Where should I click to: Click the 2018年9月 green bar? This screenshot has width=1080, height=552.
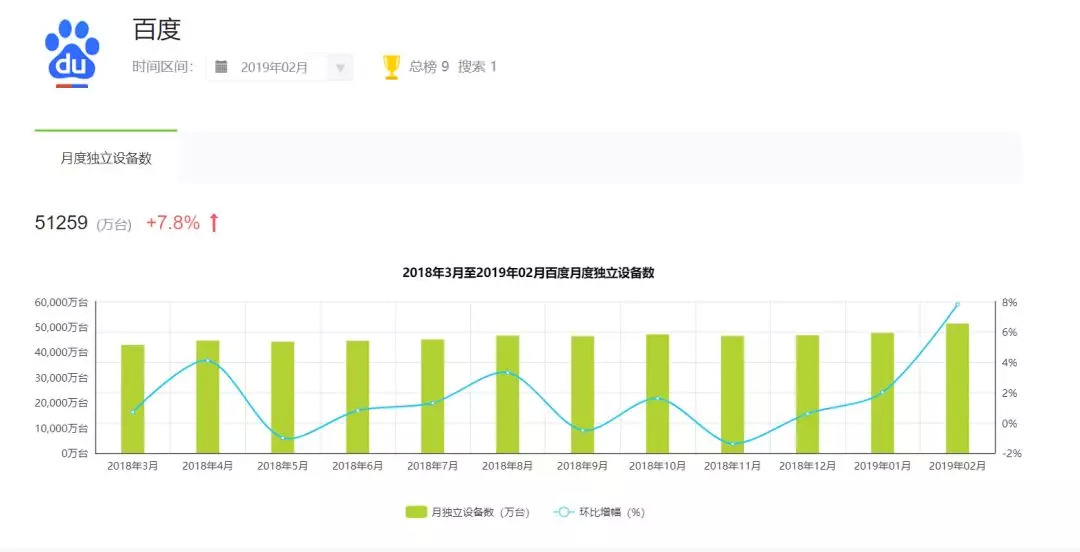(583, 395)
